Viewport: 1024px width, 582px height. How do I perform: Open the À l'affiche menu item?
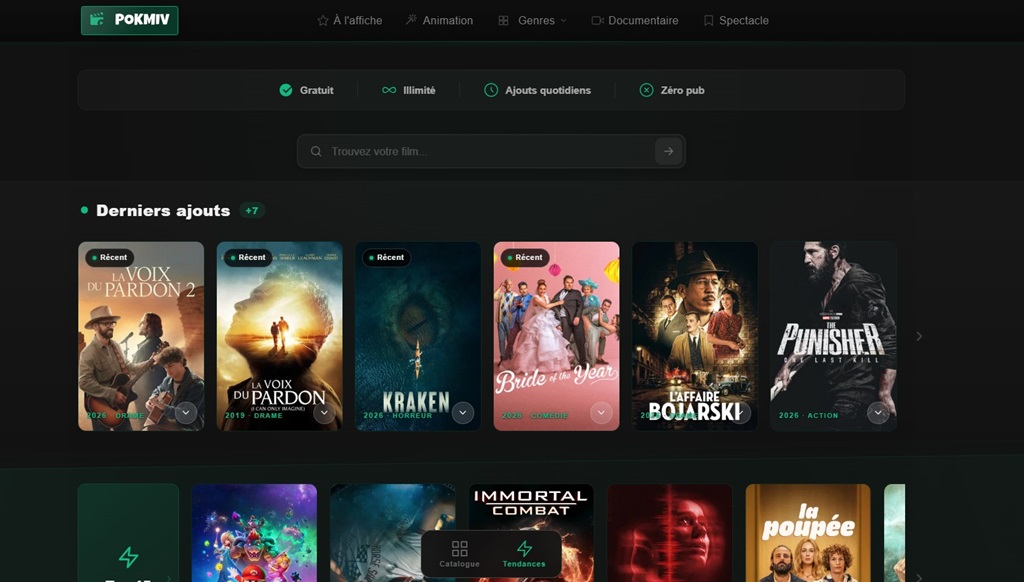pos(350,20)
